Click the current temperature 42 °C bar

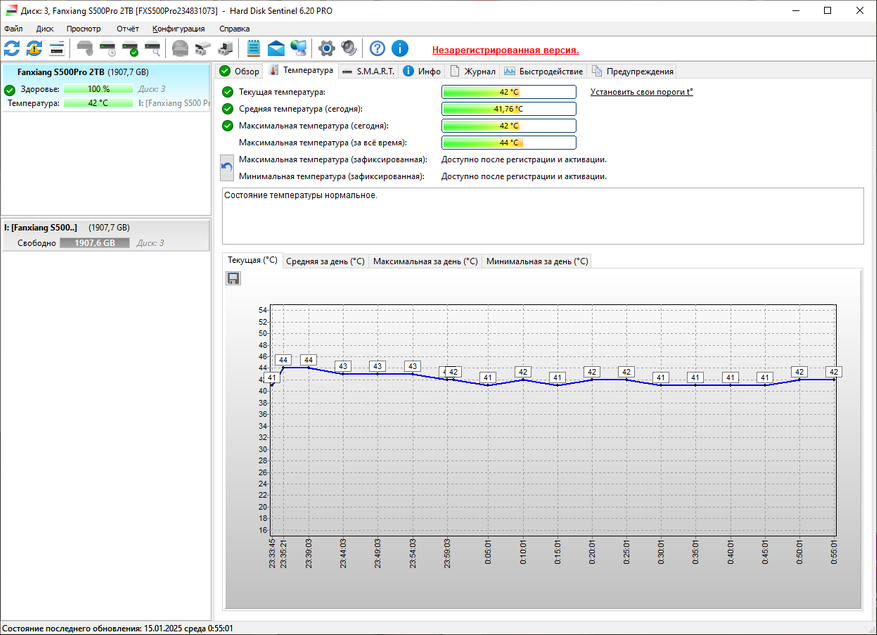click(x=509, y=92)
